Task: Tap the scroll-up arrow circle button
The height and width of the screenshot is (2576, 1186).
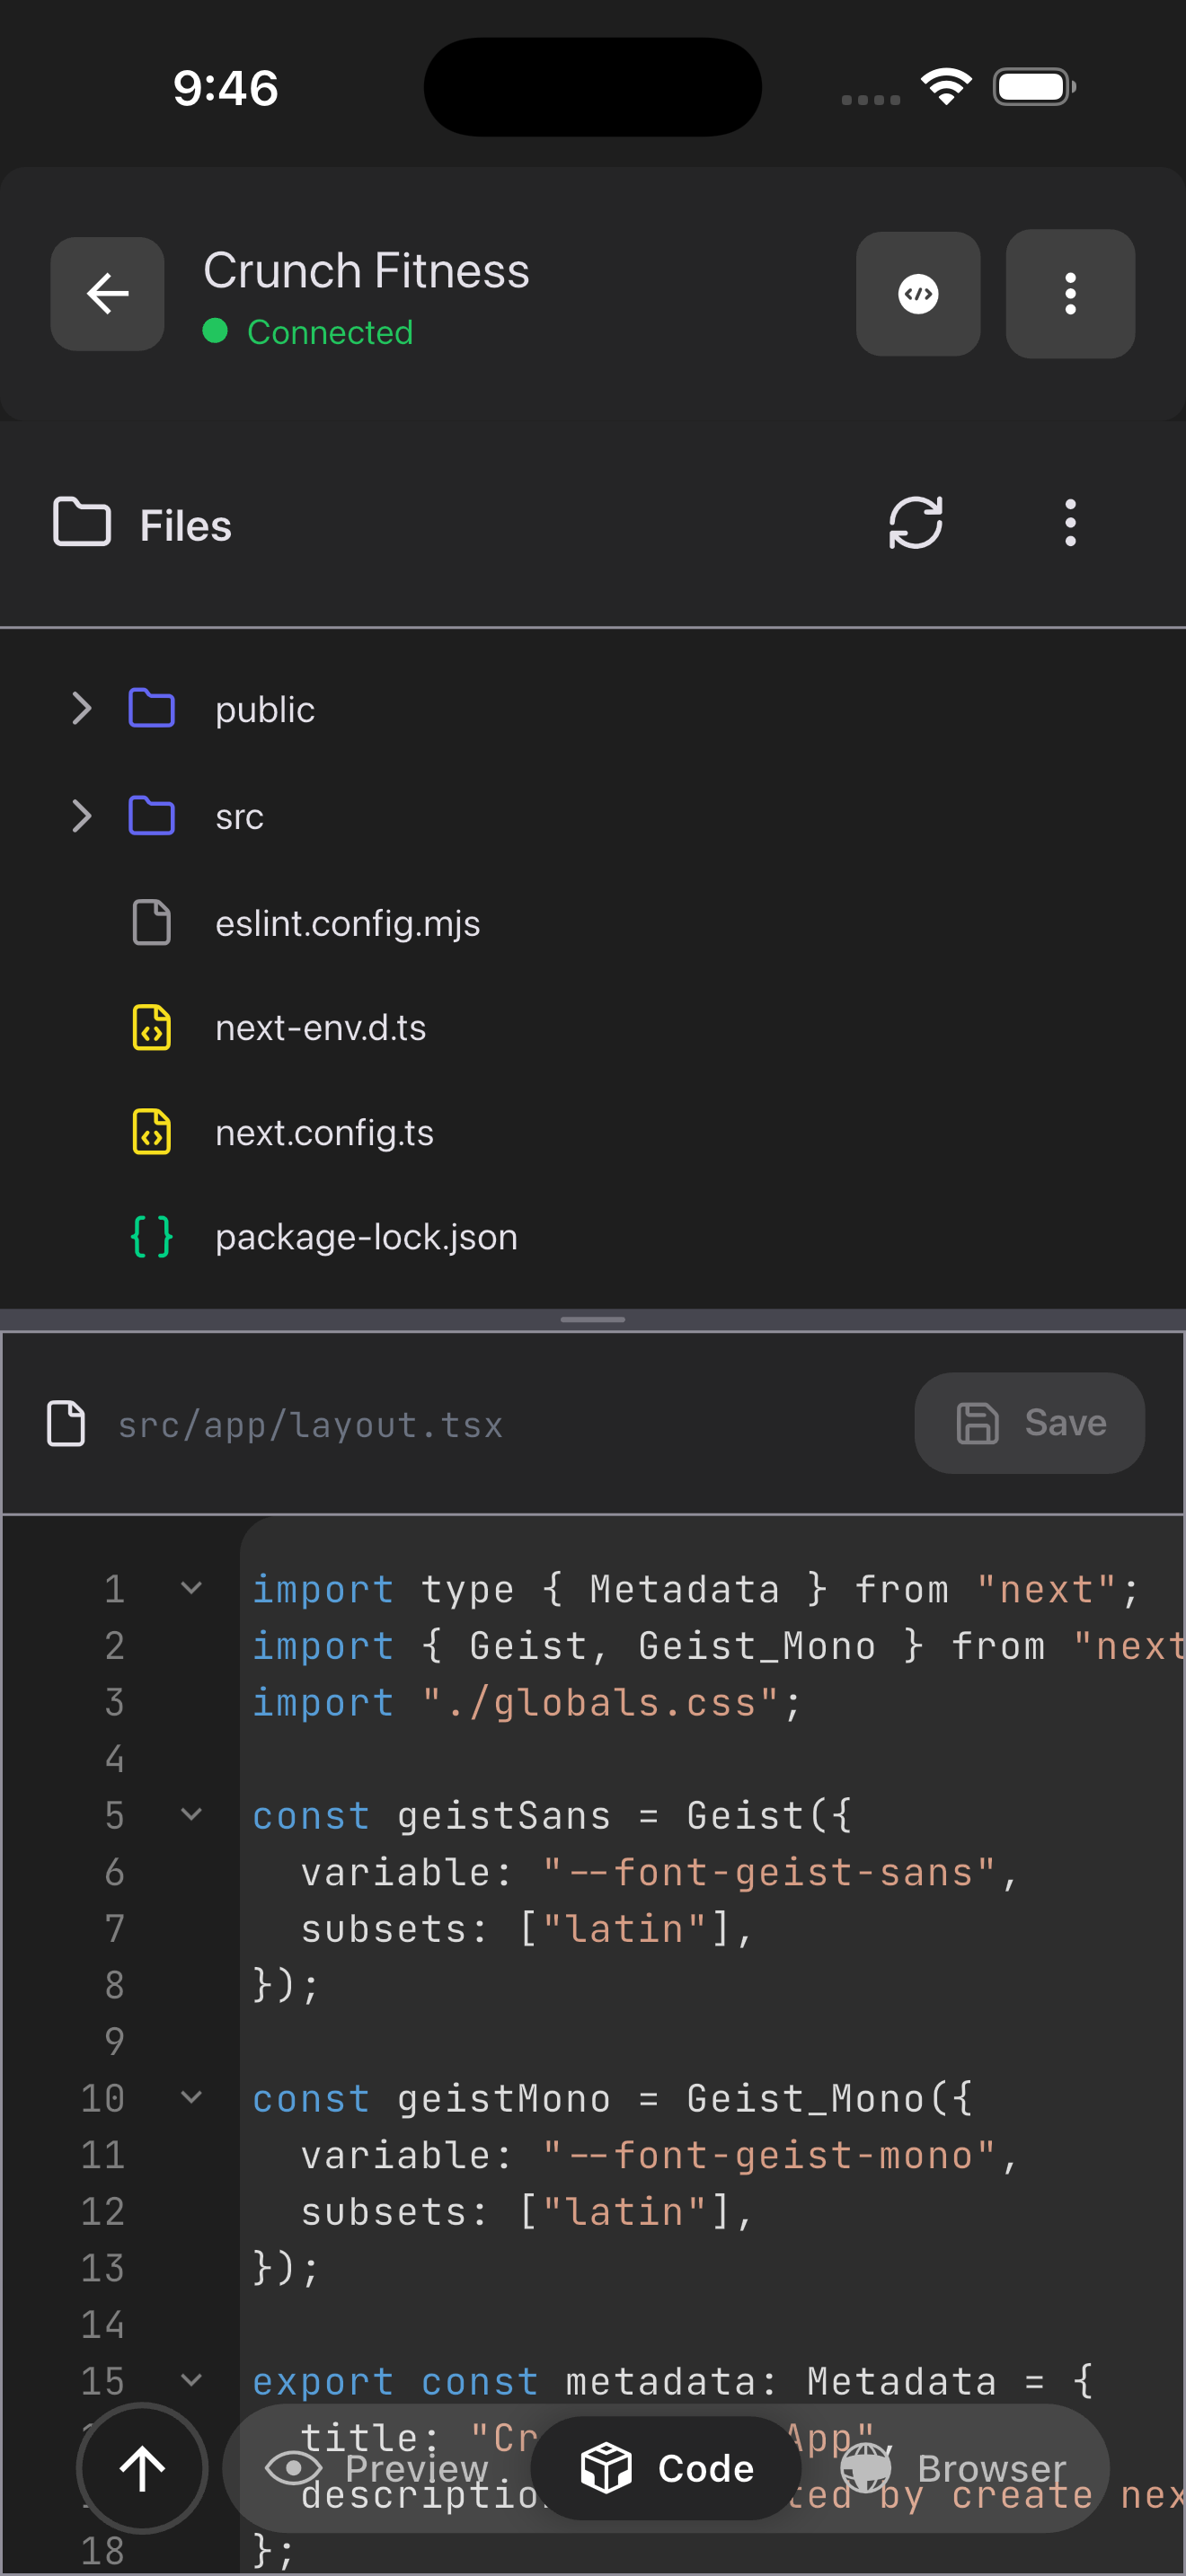Action: 142,2467
